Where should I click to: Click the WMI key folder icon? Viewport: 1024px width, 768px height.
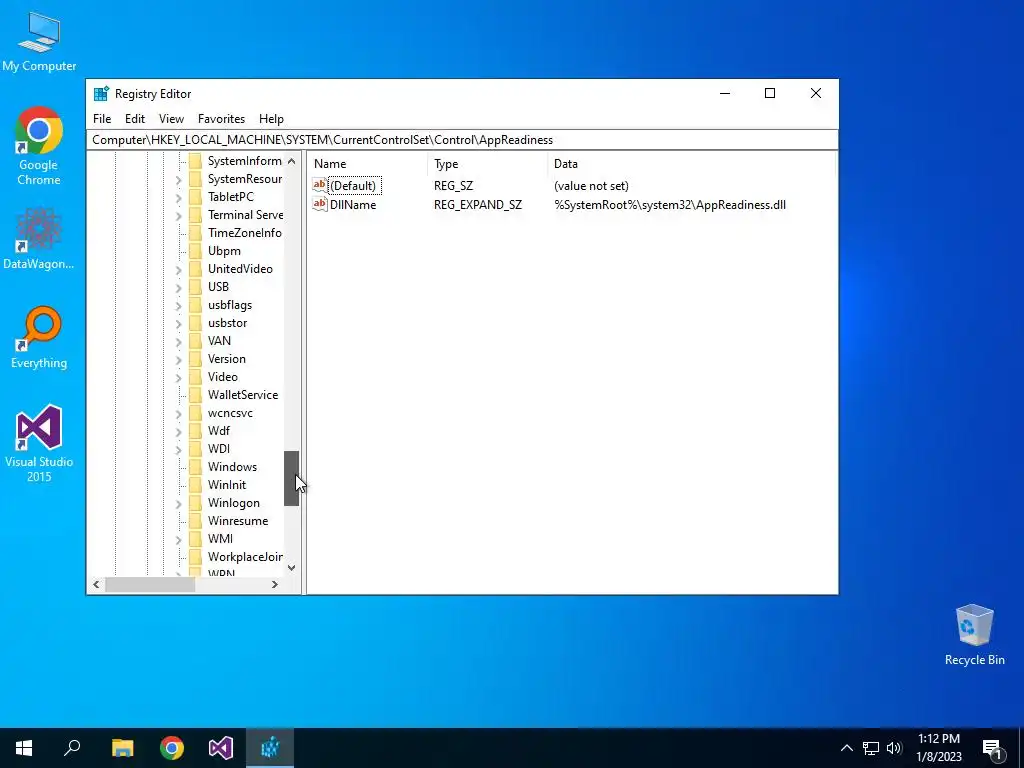click(195, 539)
